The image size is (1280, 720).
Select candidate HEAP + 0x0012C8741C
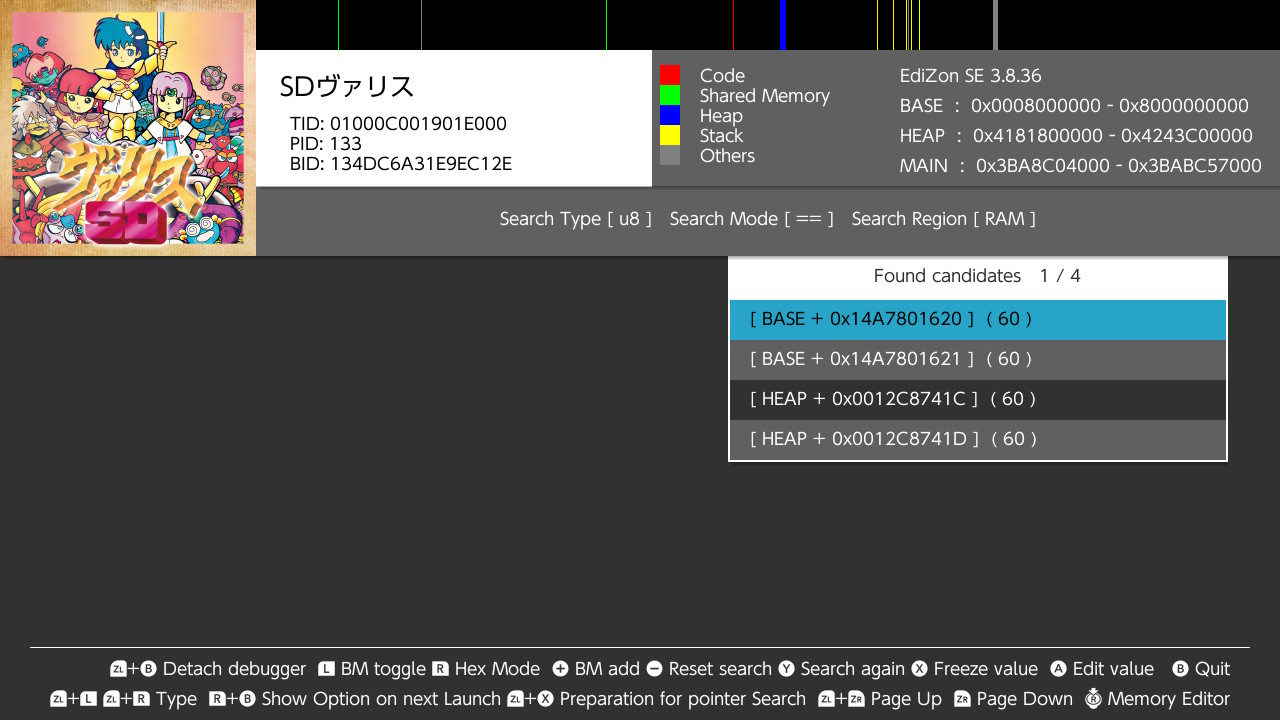click(978, 399)
